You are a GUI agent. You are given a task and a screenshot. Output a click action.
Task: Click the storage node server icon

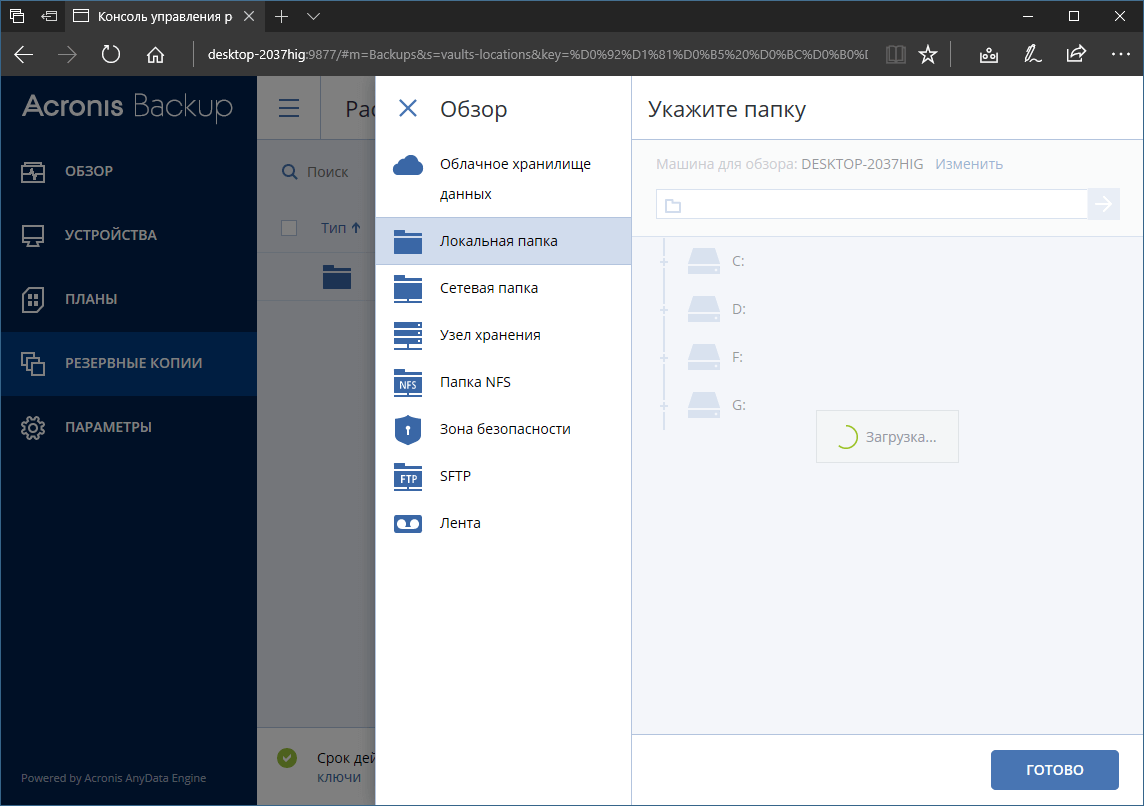click(408, 336)
